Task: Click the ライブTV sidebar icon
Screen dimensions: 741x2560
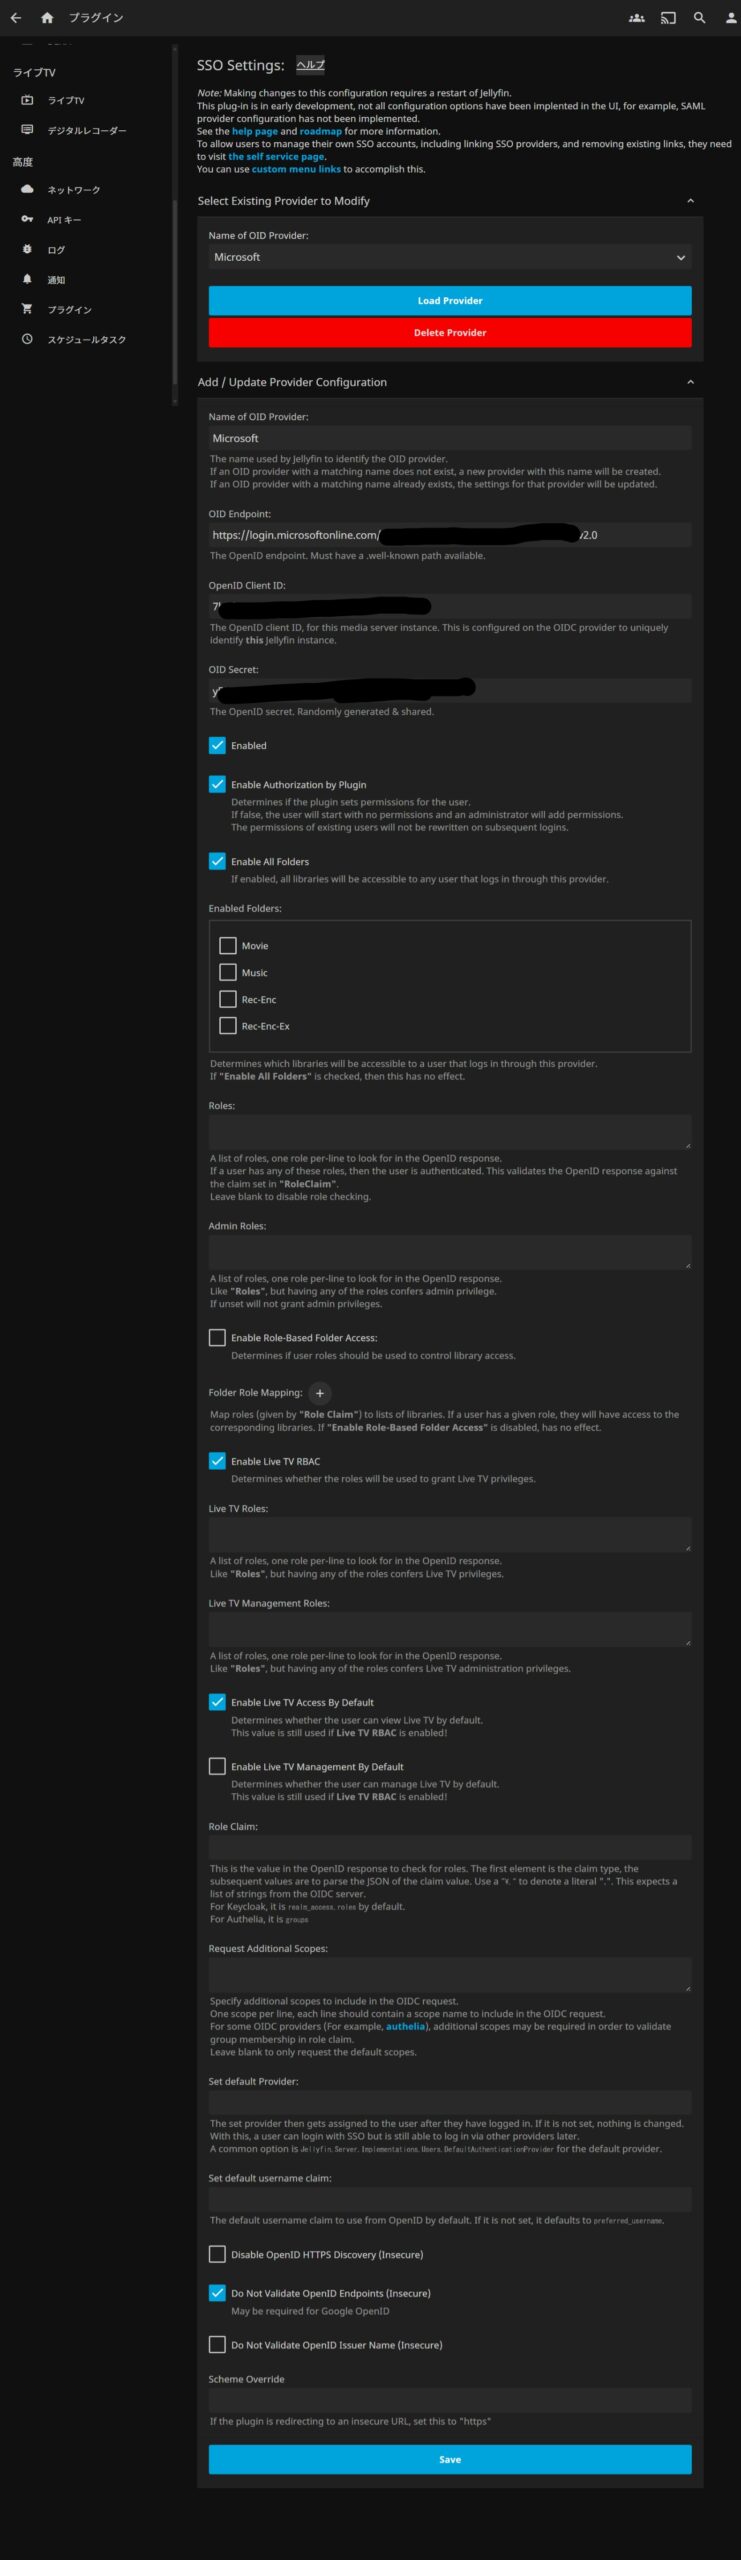Action: pos(27,100)
